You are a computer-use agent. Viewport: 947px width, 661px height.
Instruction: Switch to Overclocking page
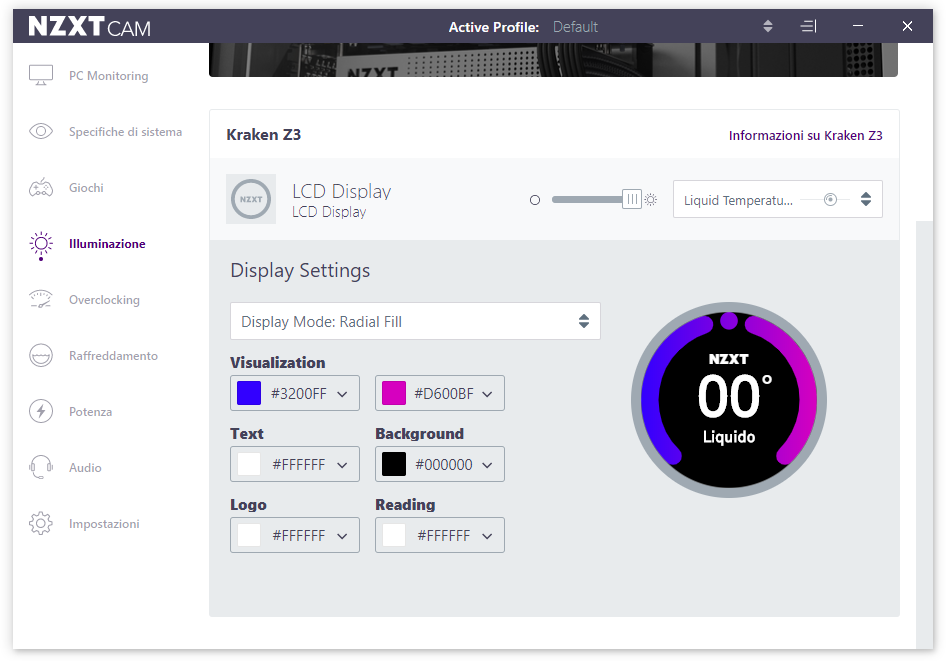click(x=104, y=300)
